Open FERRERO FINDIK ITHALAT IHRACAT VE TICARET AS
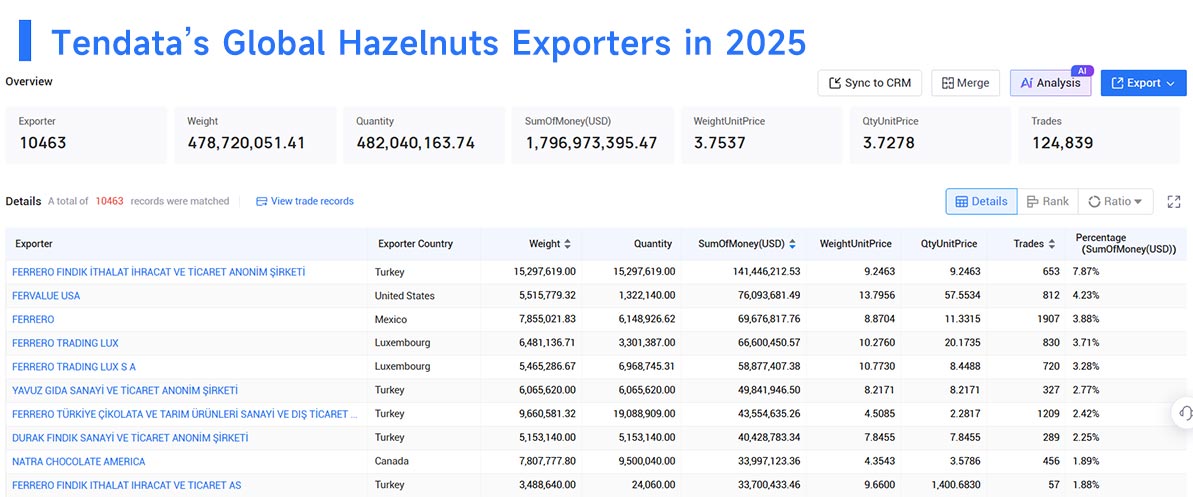1193x497 pixels. (126, 485)
